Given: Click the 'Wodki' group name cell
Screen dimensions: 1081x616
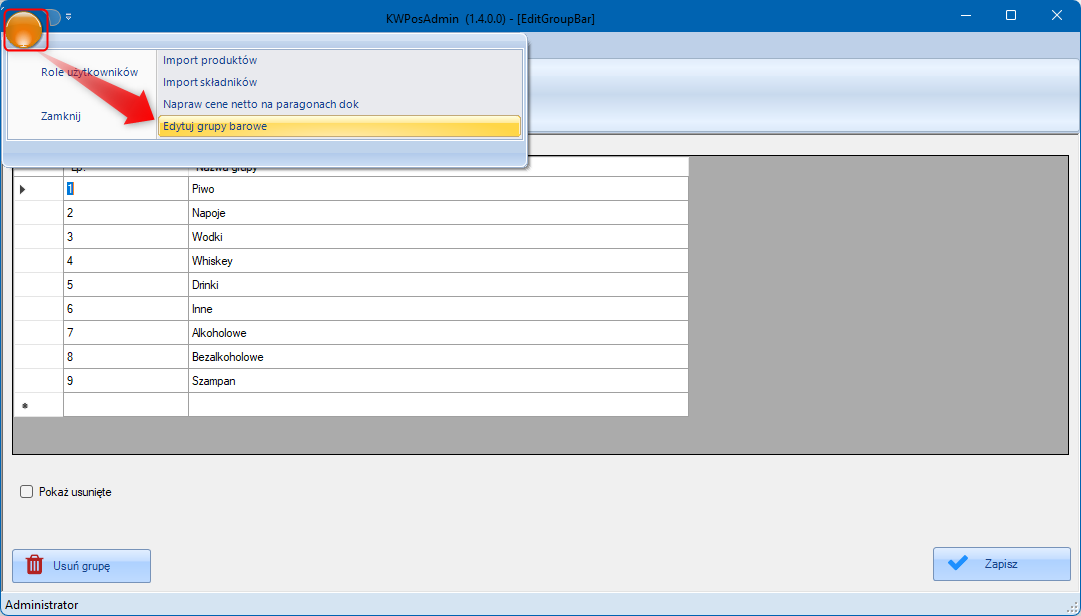Looking at the screenshot, I should tap(437, 237).
